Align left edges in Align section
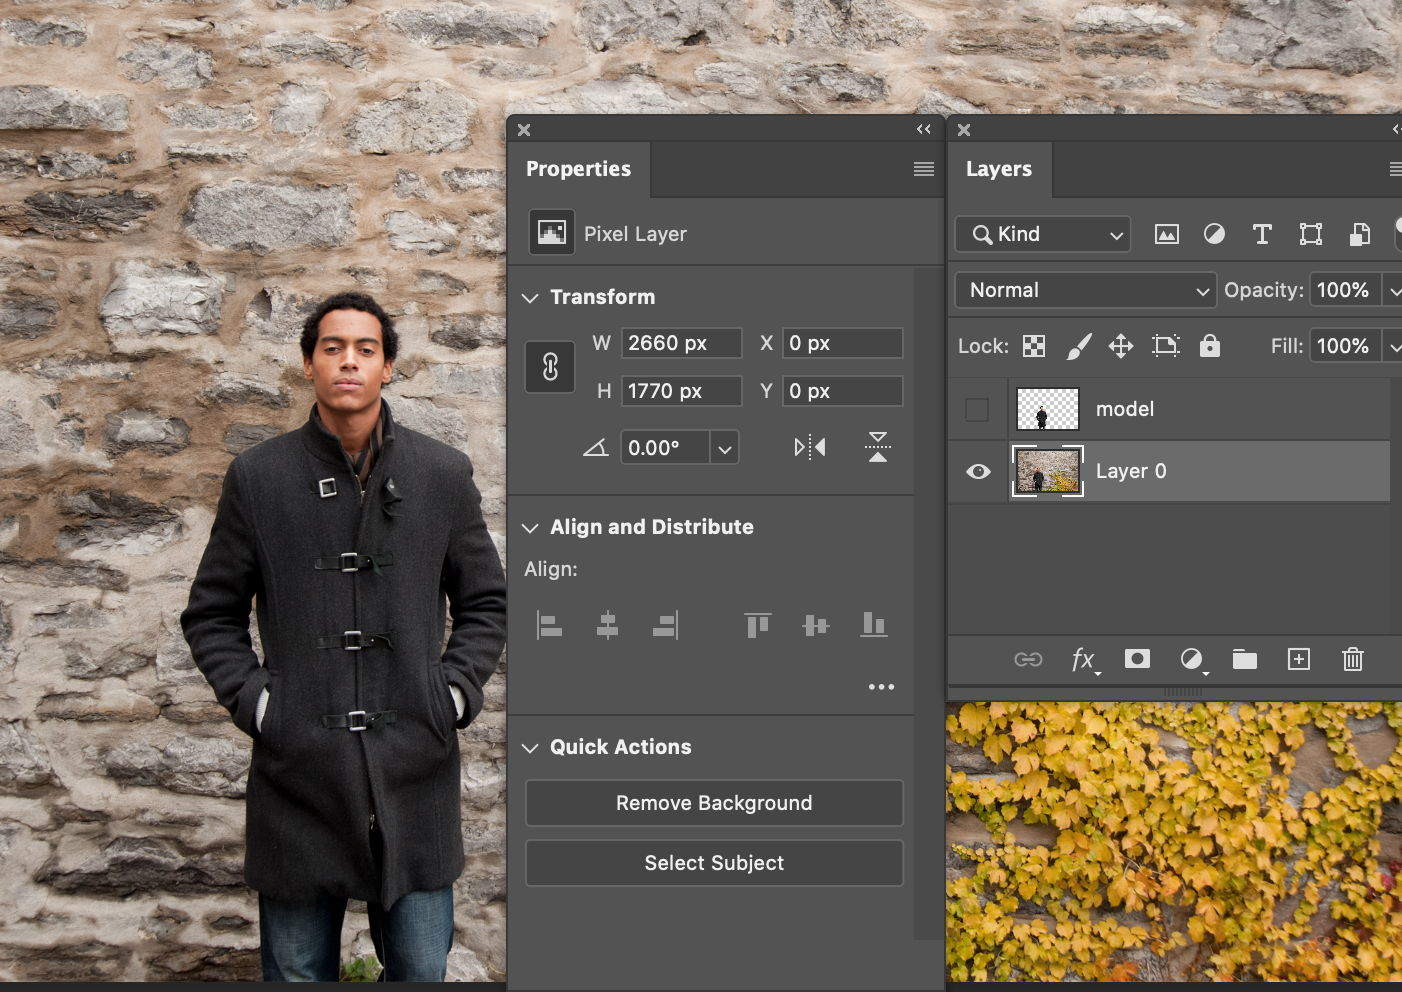This screenshot has height=992, width=1402. point(549,625)
